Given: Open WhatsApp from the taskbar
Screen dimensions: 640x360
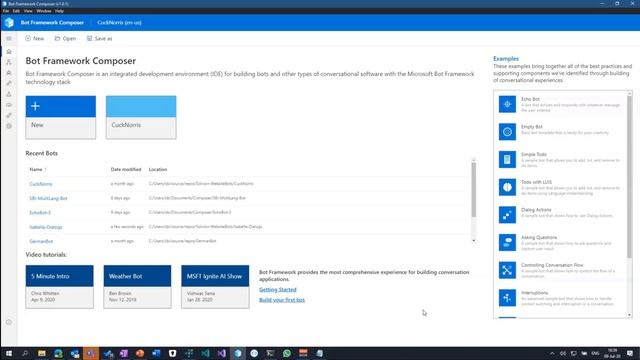Looking at the screenshot, I should (287, 353).
